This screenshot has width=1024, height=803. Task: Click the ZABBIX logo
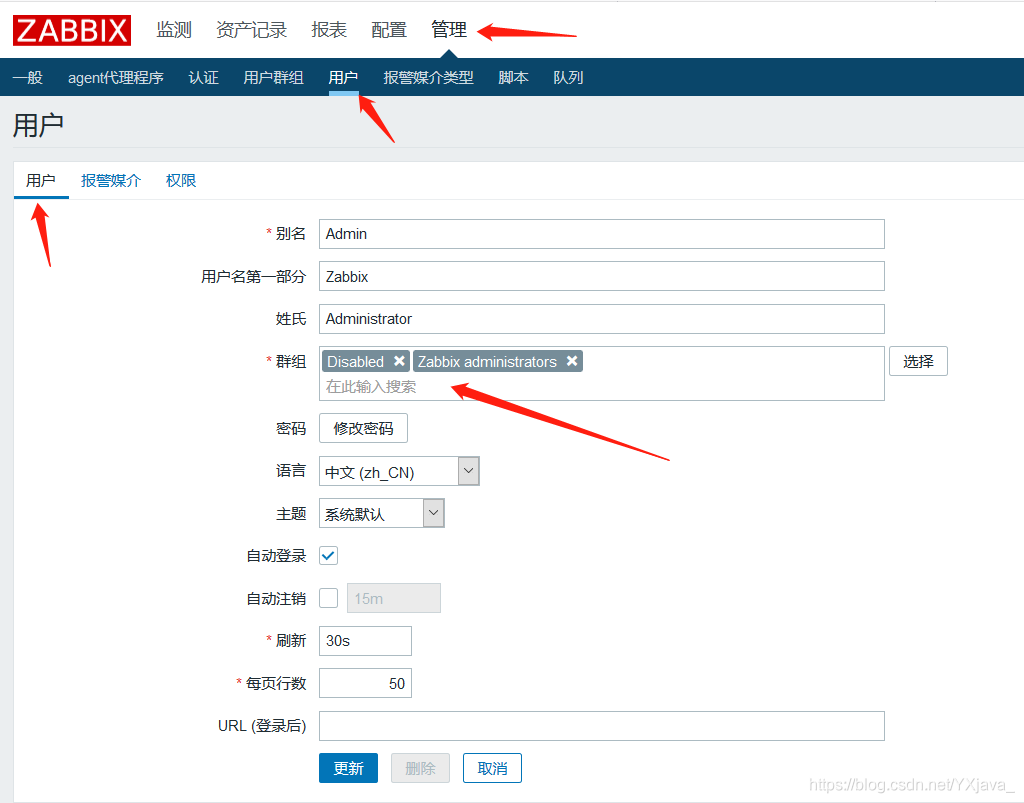[x=72, y=30]
